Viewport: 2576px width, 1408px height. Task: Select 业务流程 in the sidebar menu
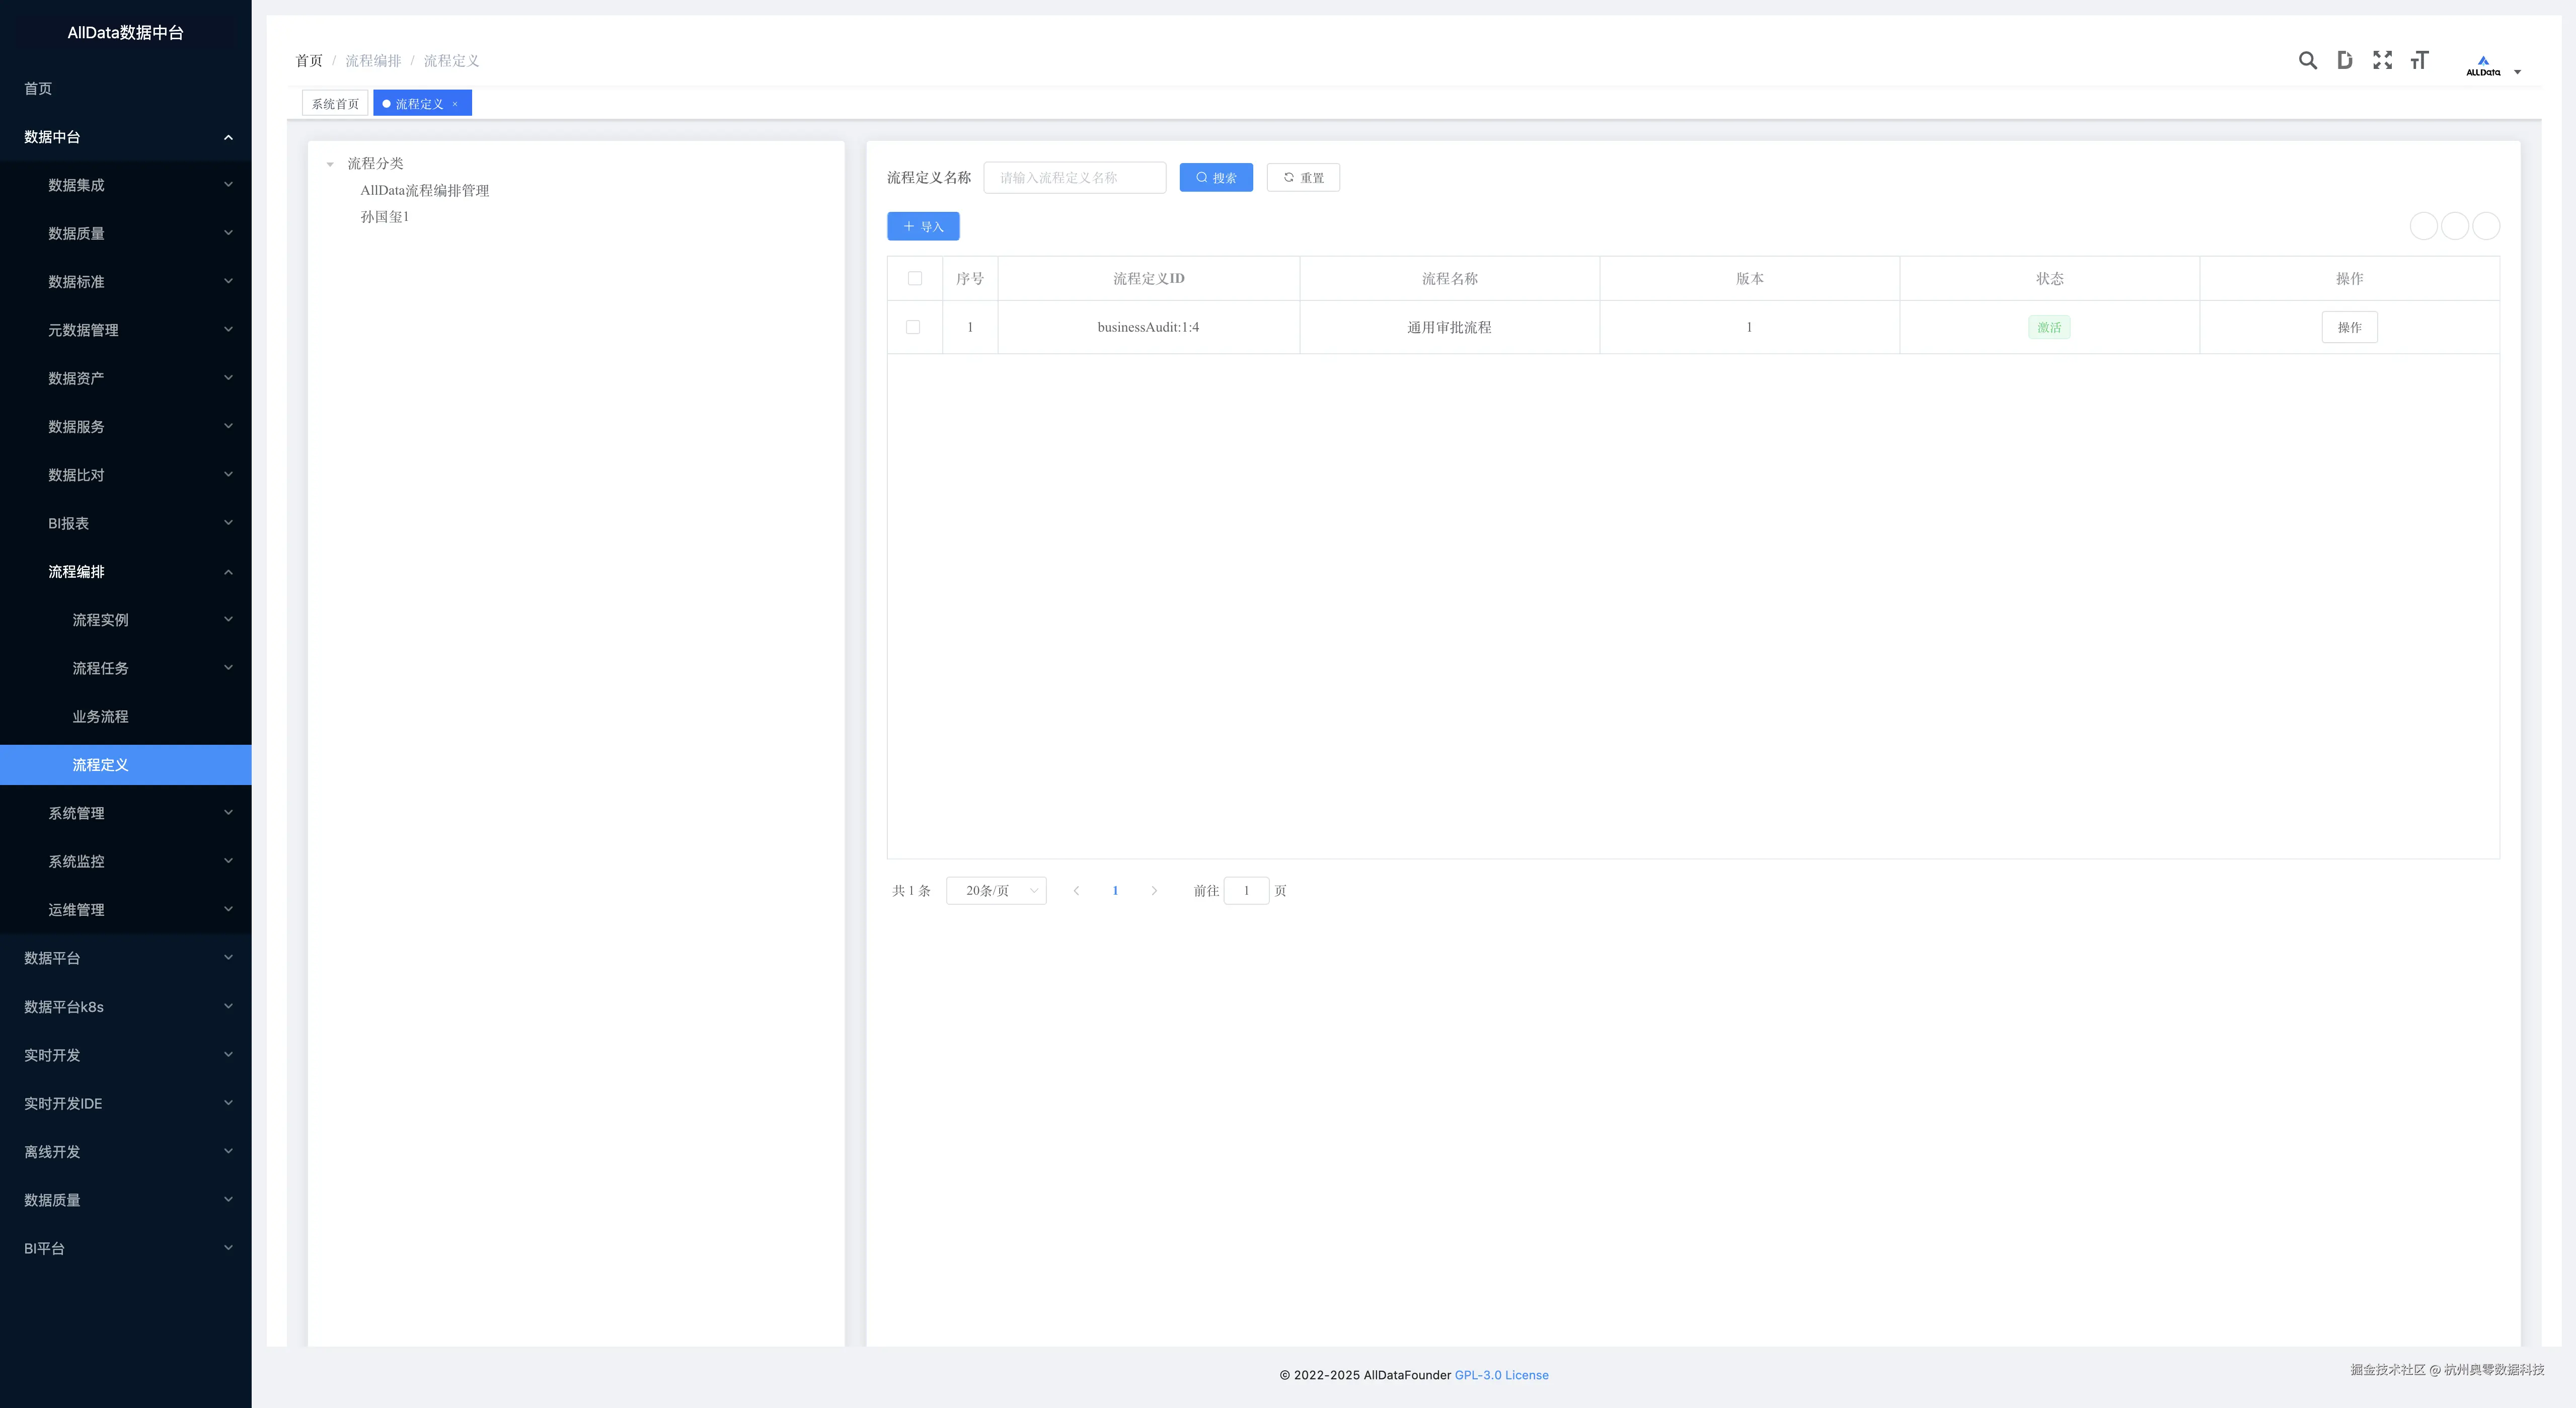100,717
